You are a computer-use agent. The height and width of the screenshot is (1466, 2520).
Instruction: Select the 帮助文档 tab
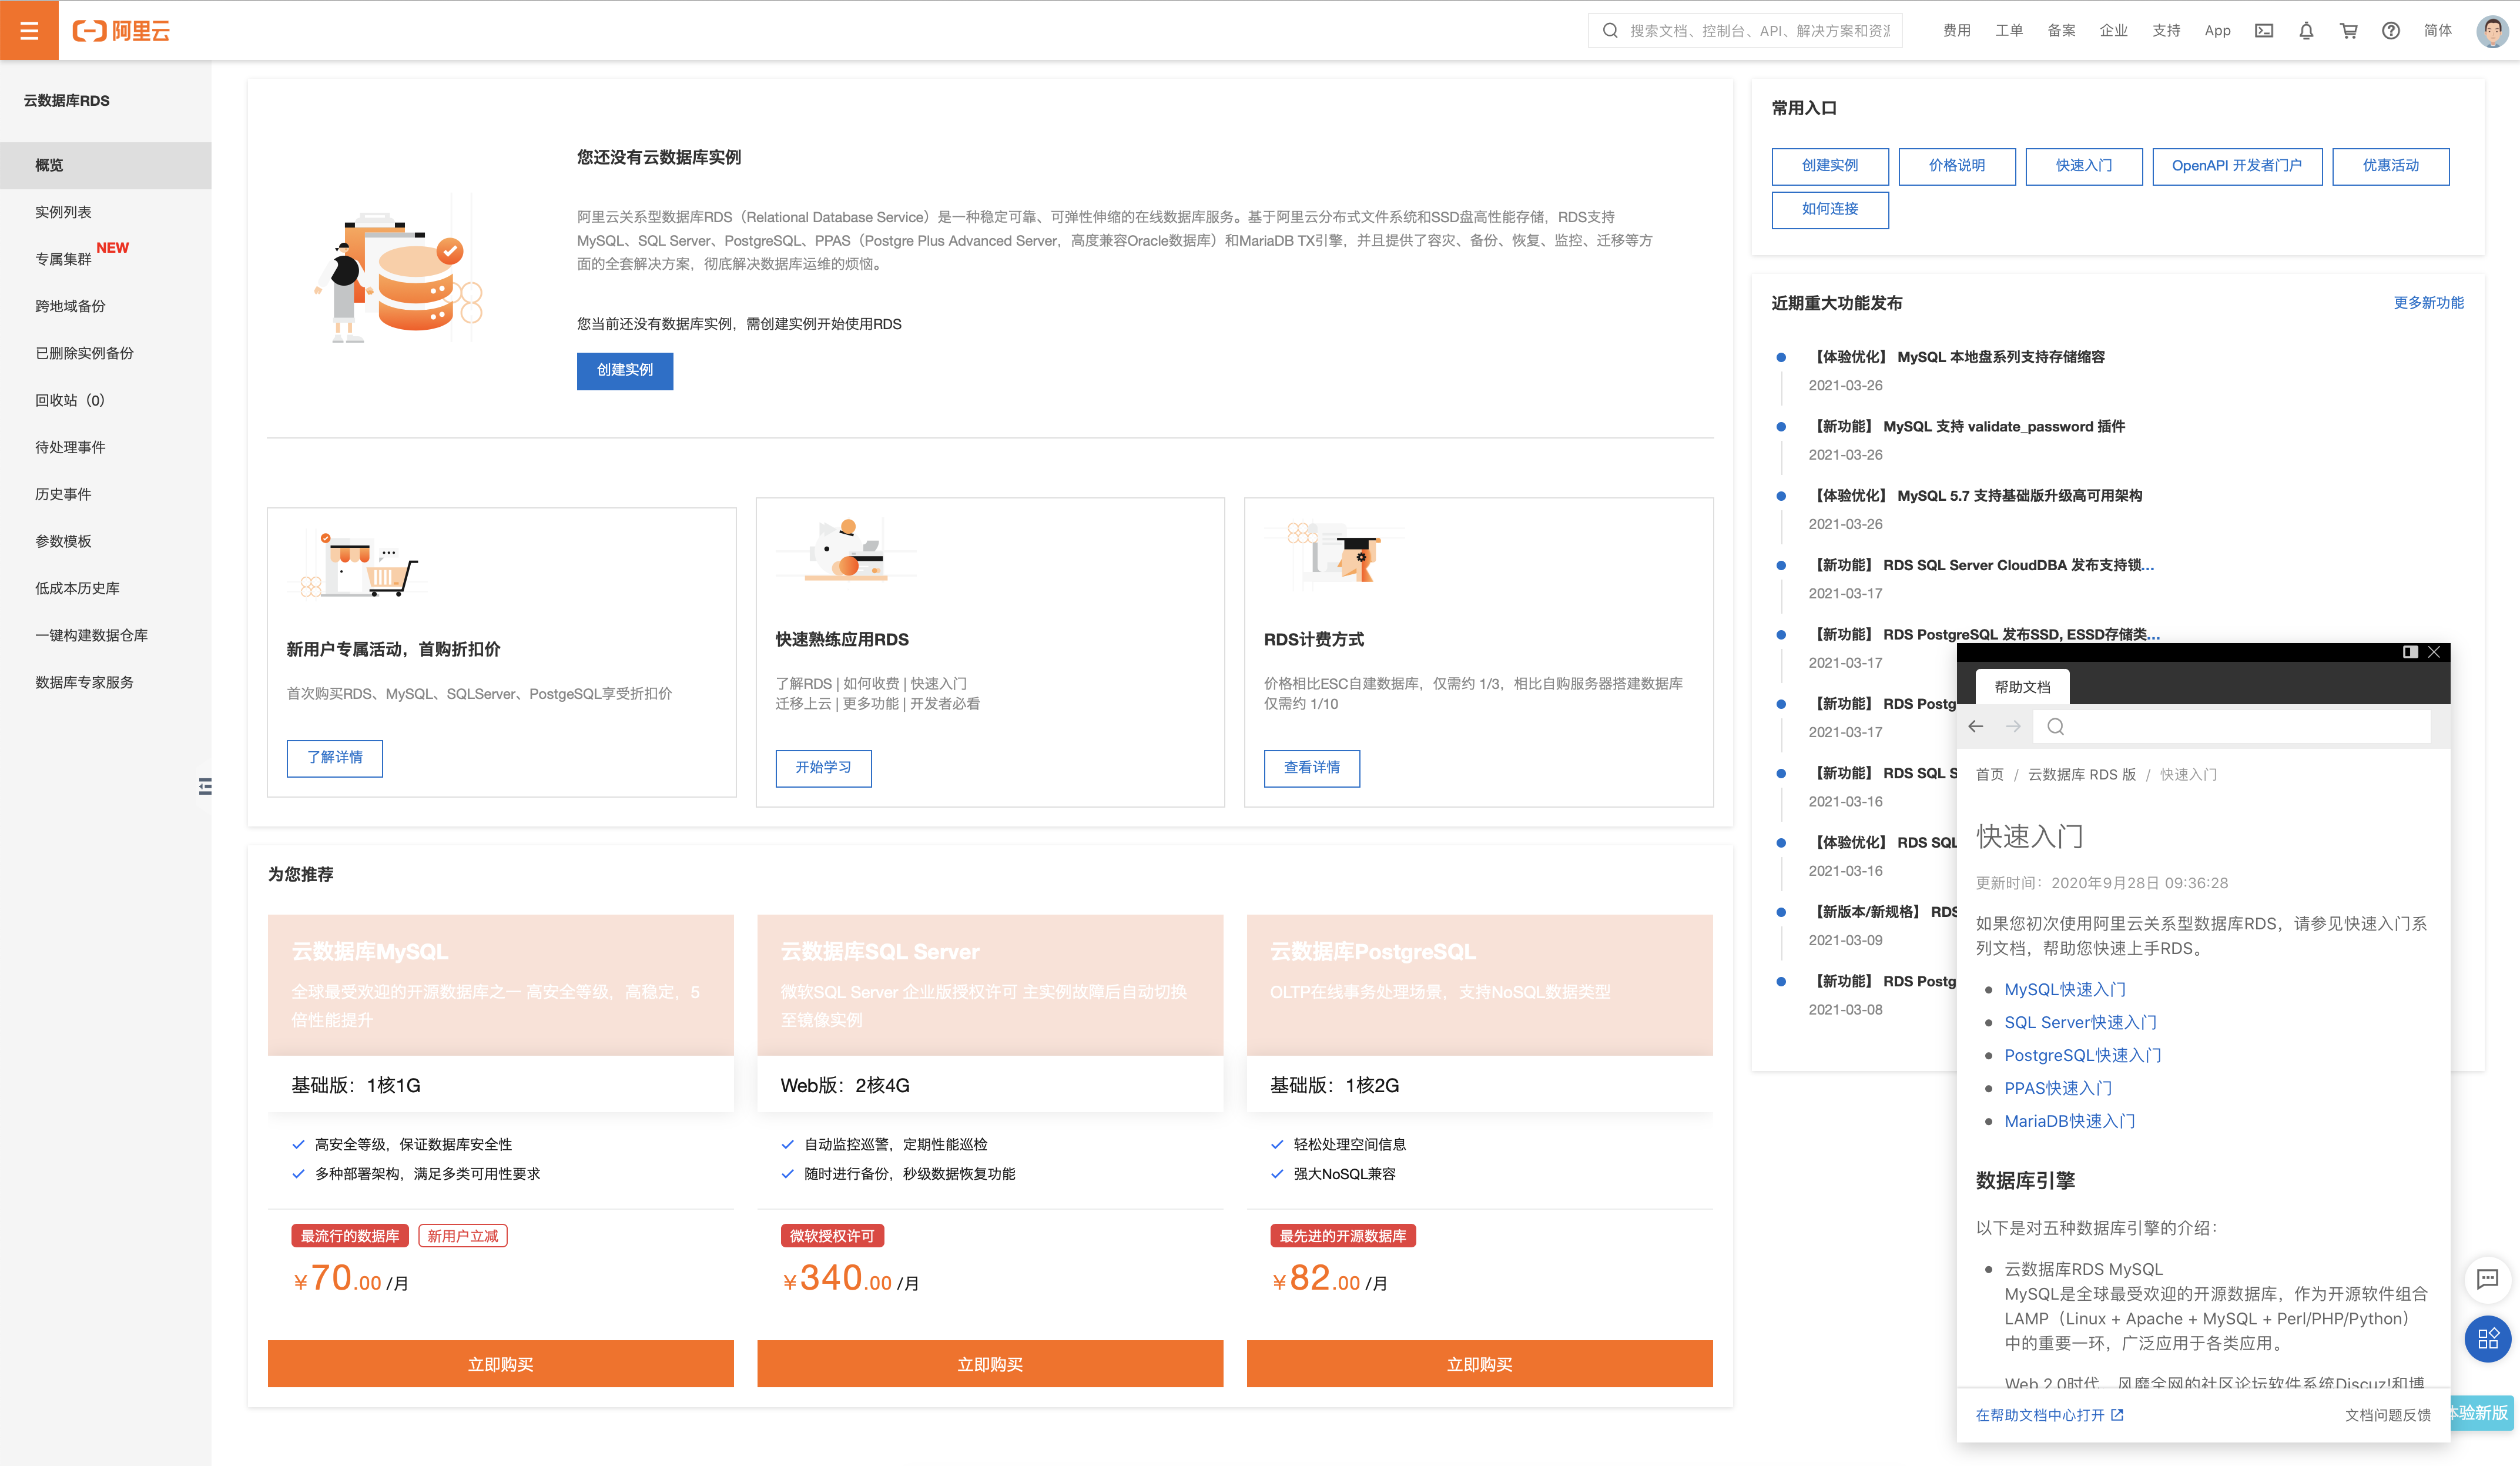[2022, 687]
